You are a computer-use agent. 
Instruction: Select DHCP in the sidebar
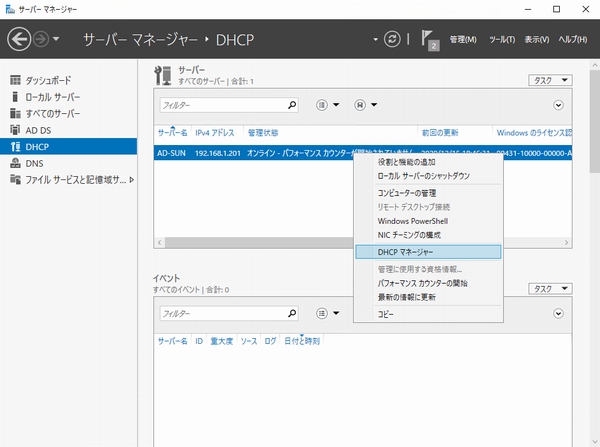click(68, 147)
